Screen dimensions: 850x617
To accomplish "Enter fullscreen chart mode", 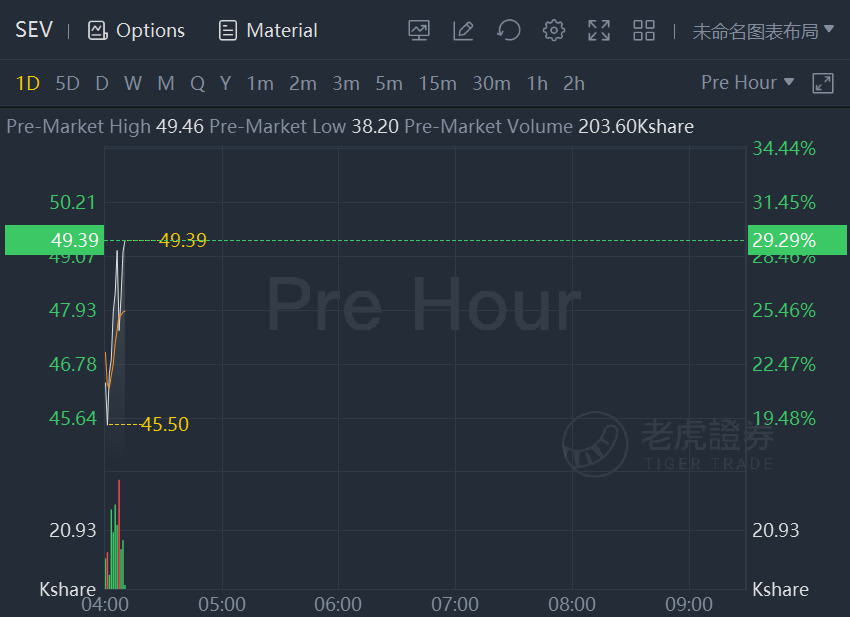I will tap(599, 31).
